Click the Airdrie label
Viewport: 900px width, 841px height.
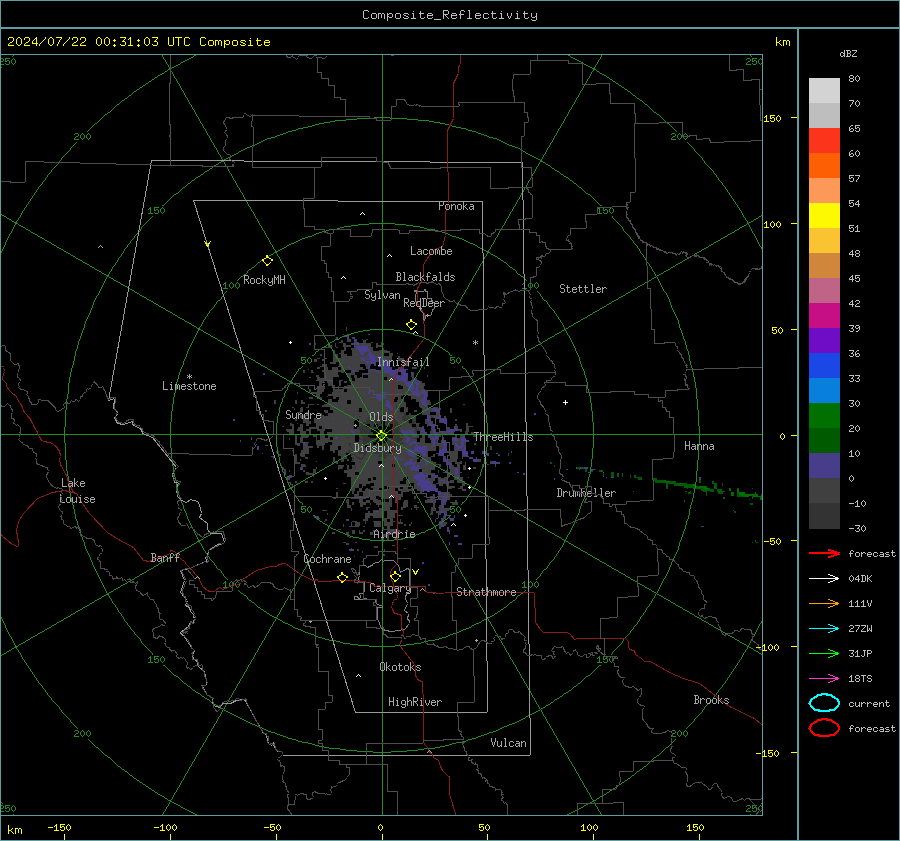[394, 534]
